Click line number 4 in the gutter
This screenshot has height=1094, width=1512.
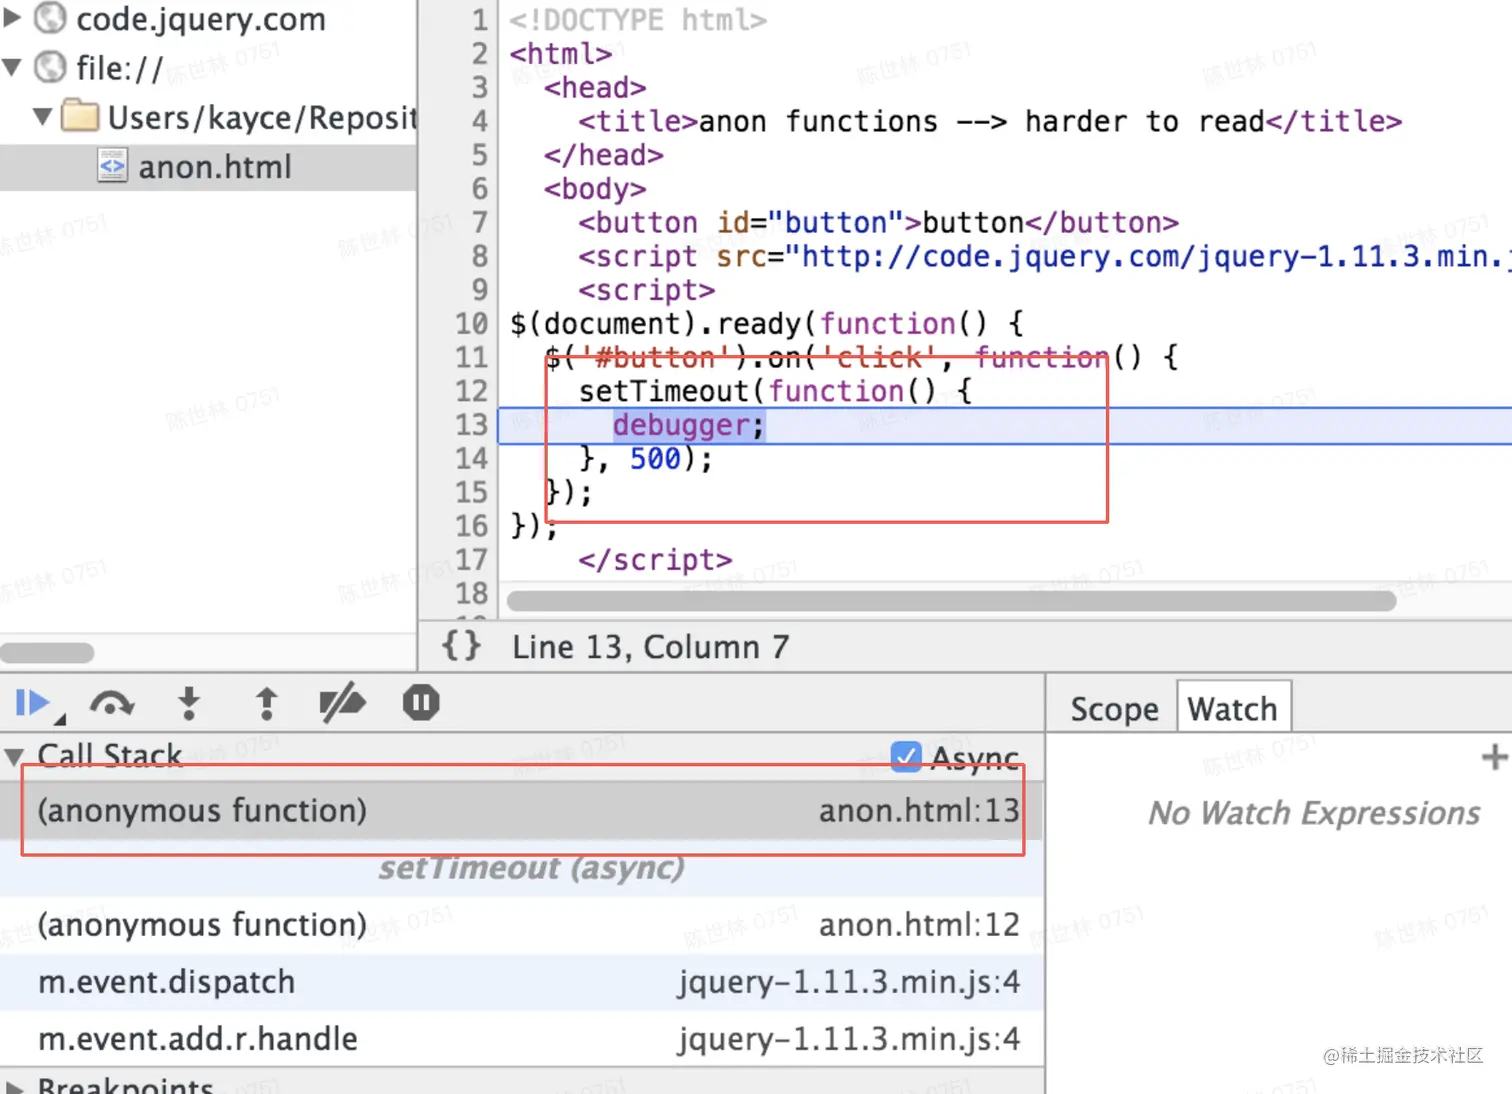click(480, 122)
